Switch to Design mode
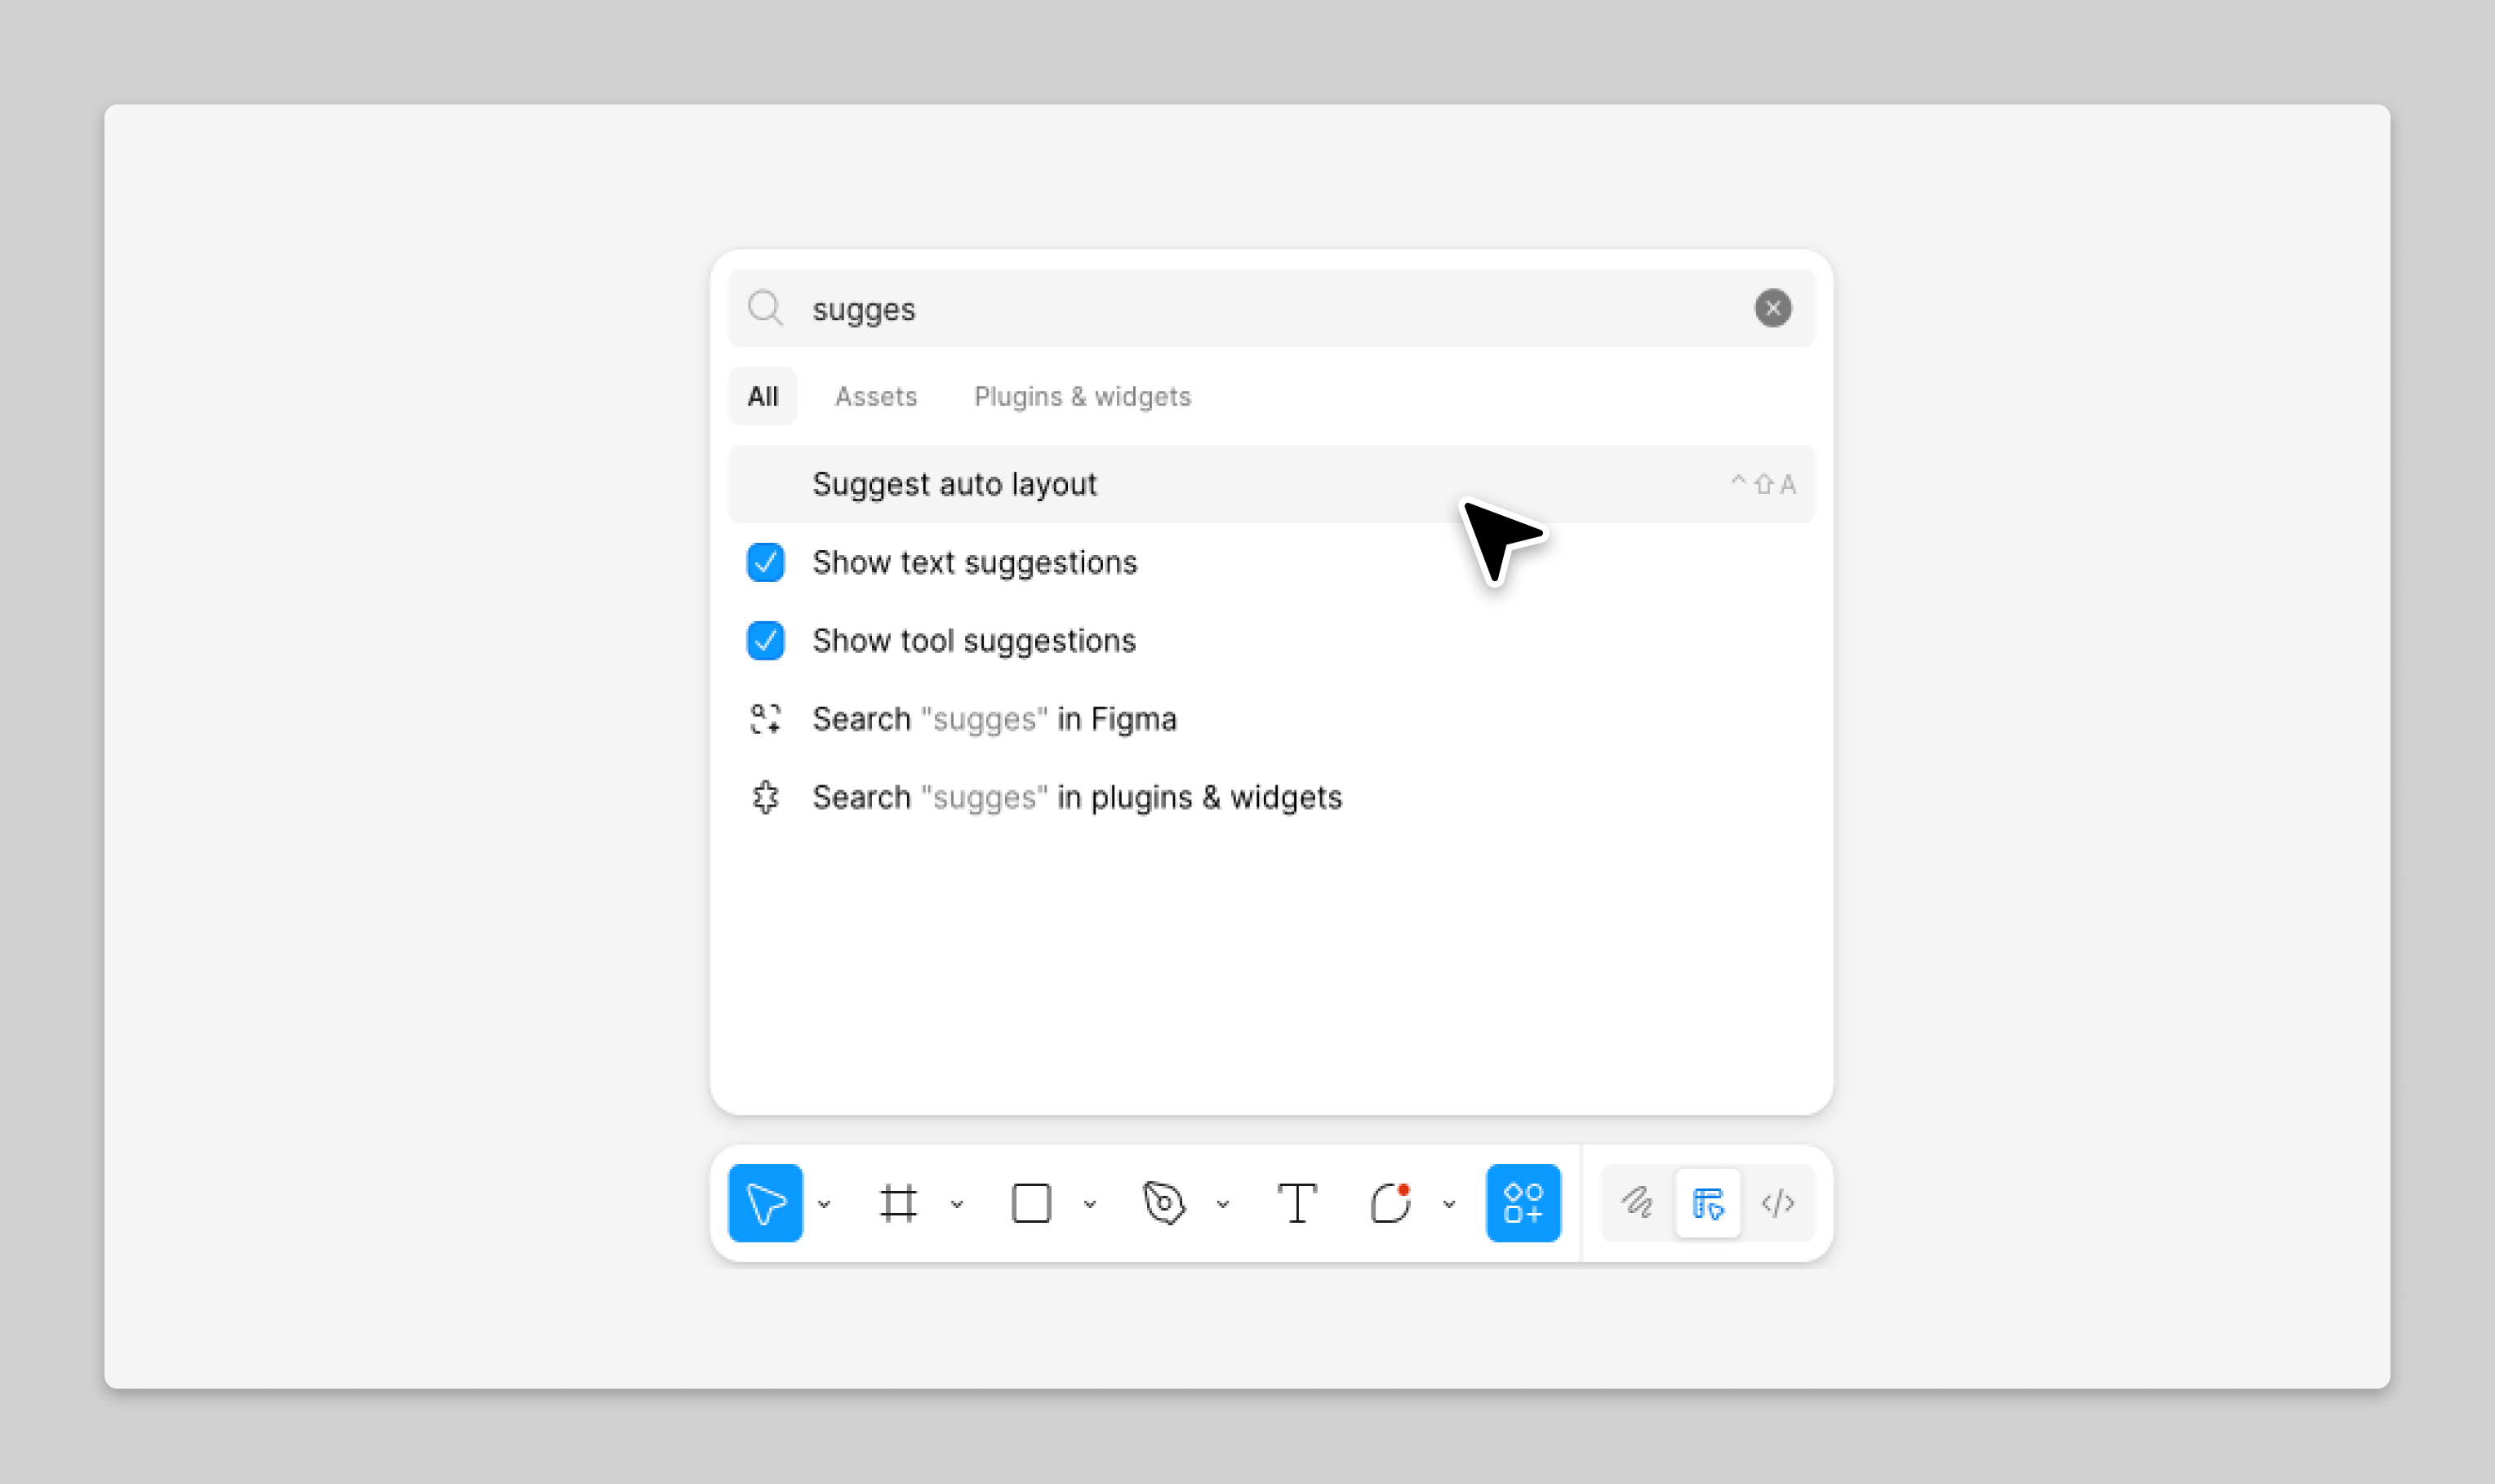Image resolution: width=2495 pixels, height=1484 pixels. (1708, 1203)
